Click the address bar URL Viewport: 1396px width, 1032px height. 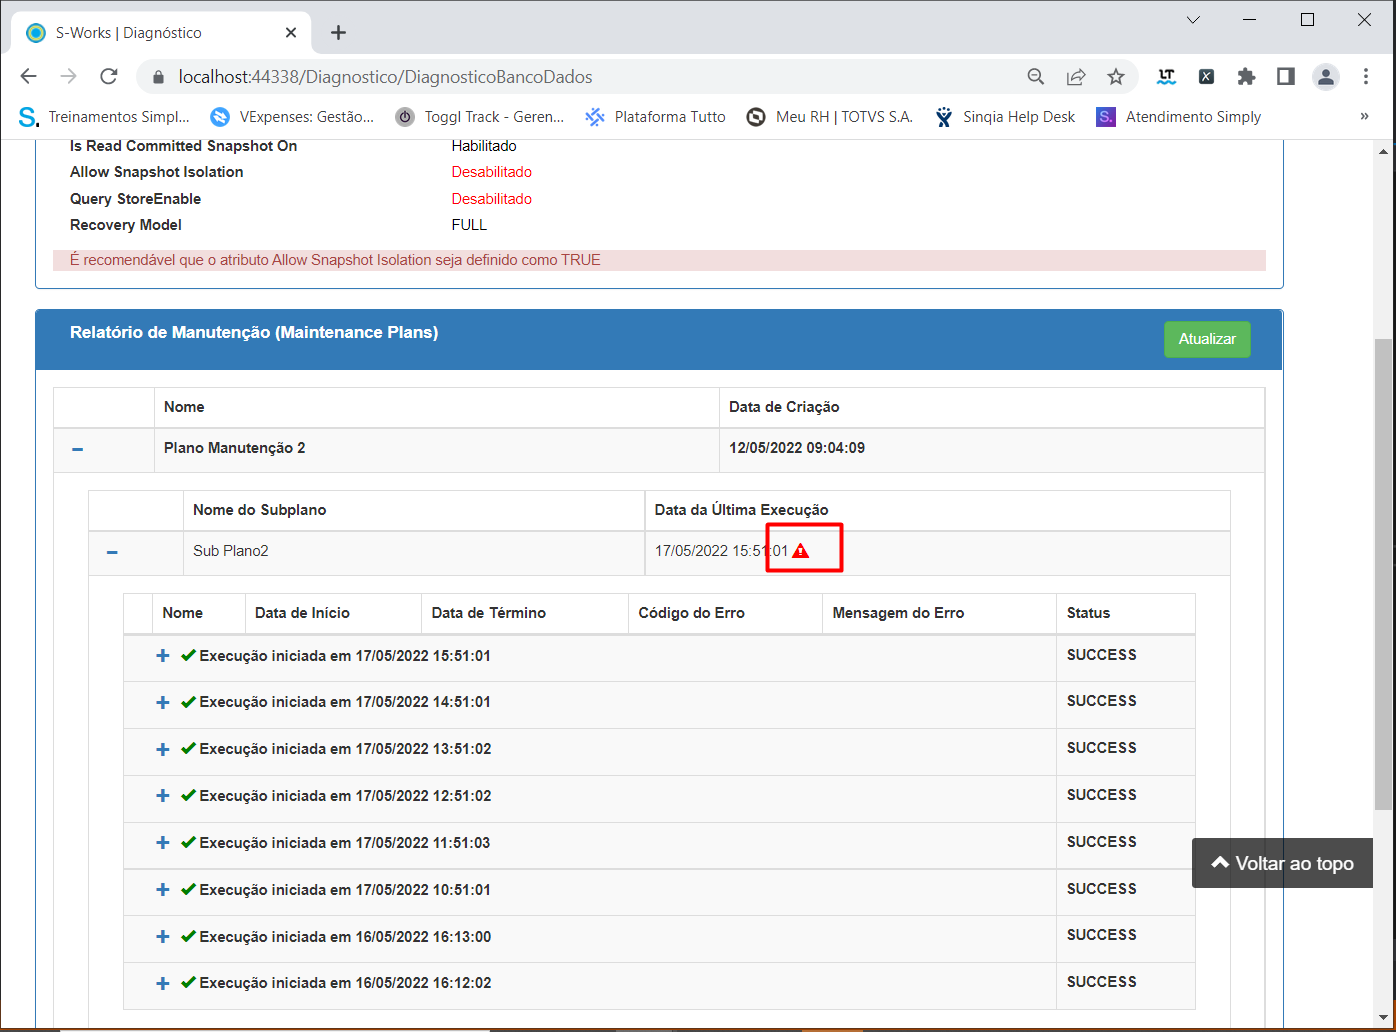(385, 77)
